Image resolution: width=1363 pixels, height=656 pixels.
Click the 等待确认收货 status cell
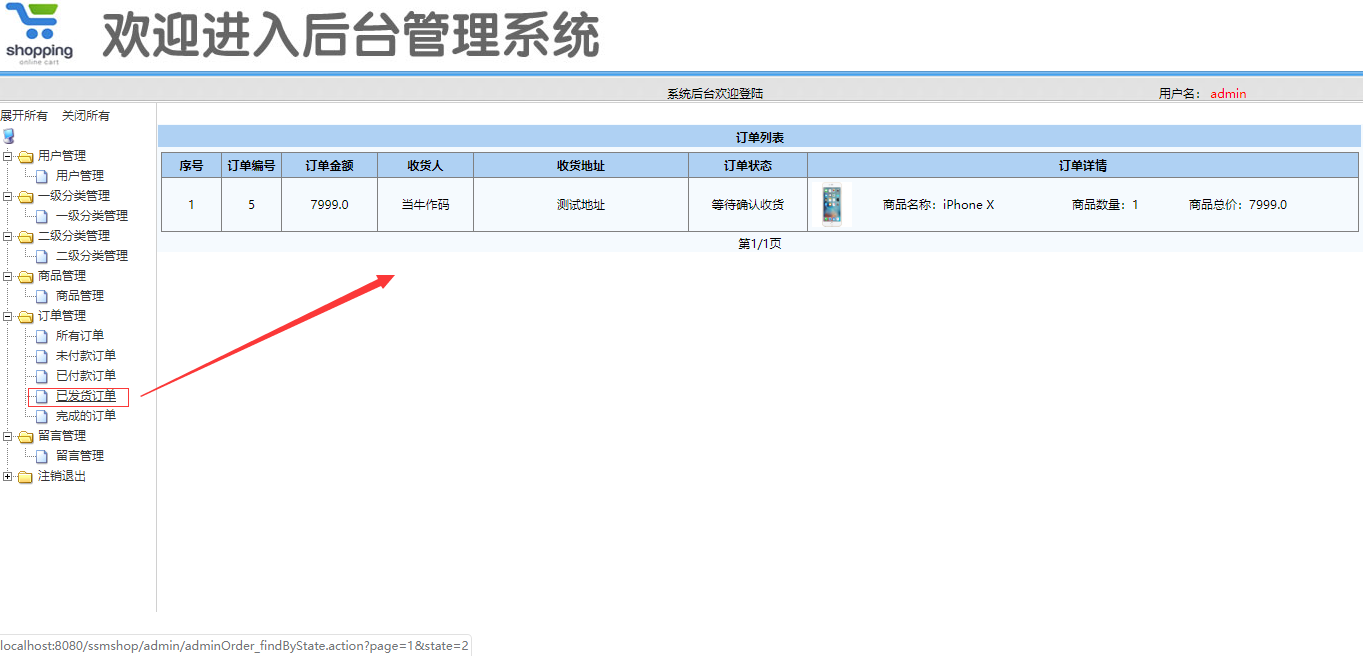click(x=748, y=205)
